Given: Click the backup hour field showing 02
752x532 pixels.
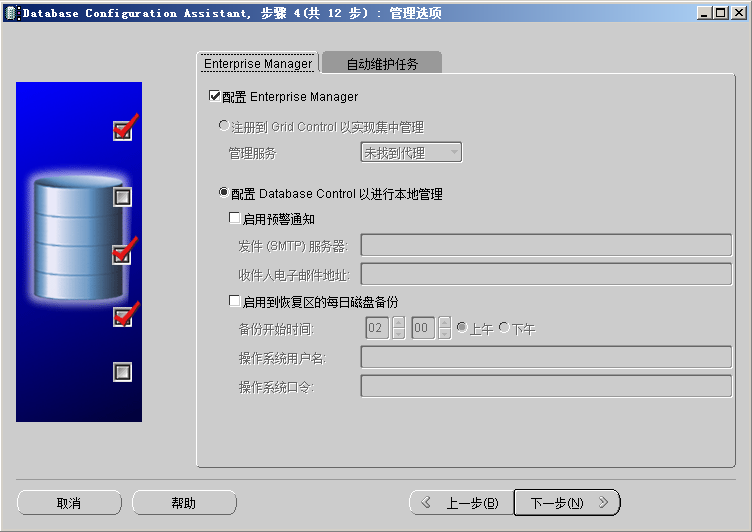Looking at the screenshot, I should click(x=376, y=328).
